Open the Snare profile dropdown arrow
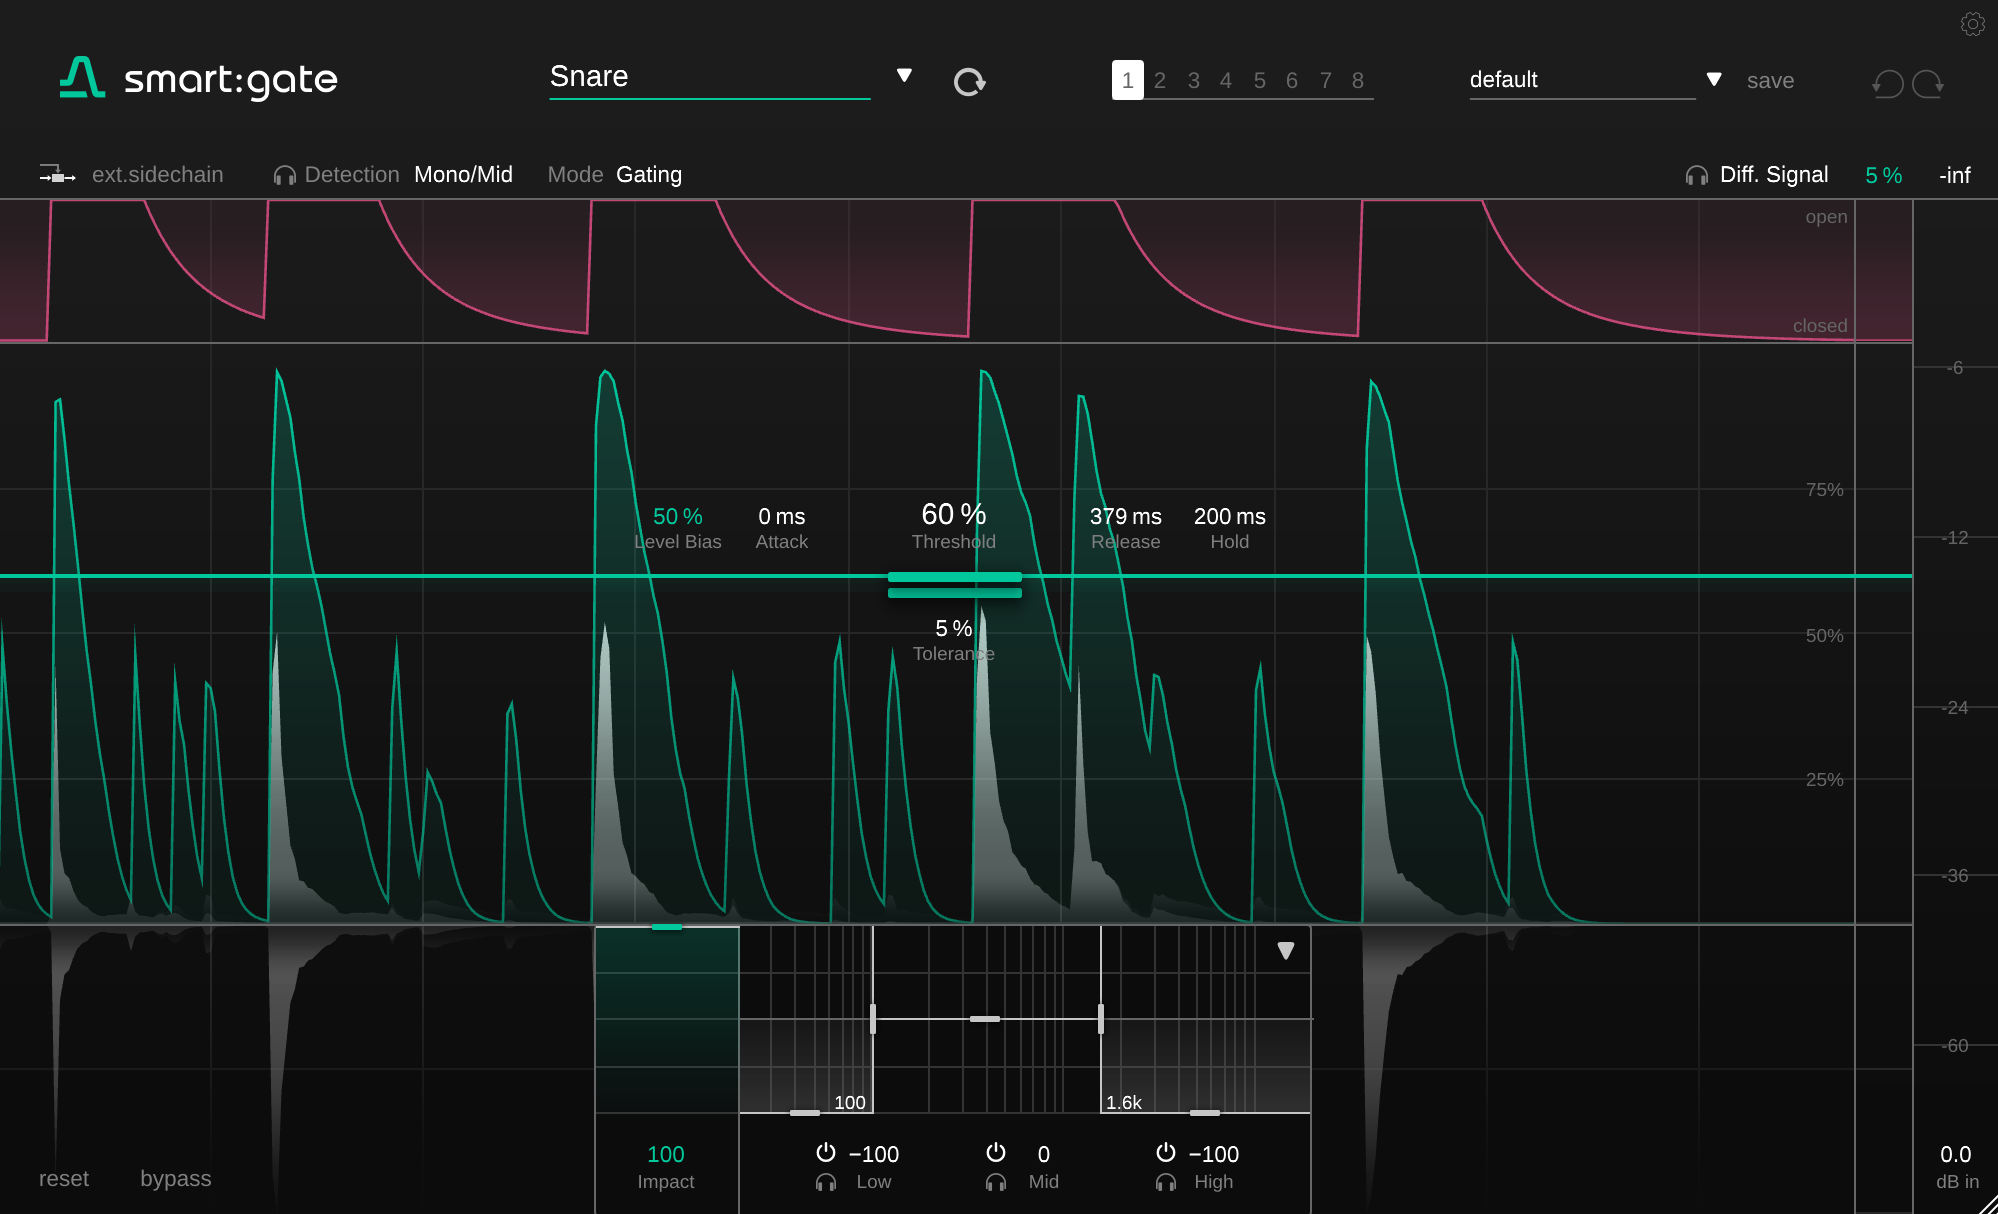This screenshot has height=1214, width=1998. pyautogui.click(x=904, y=76)
